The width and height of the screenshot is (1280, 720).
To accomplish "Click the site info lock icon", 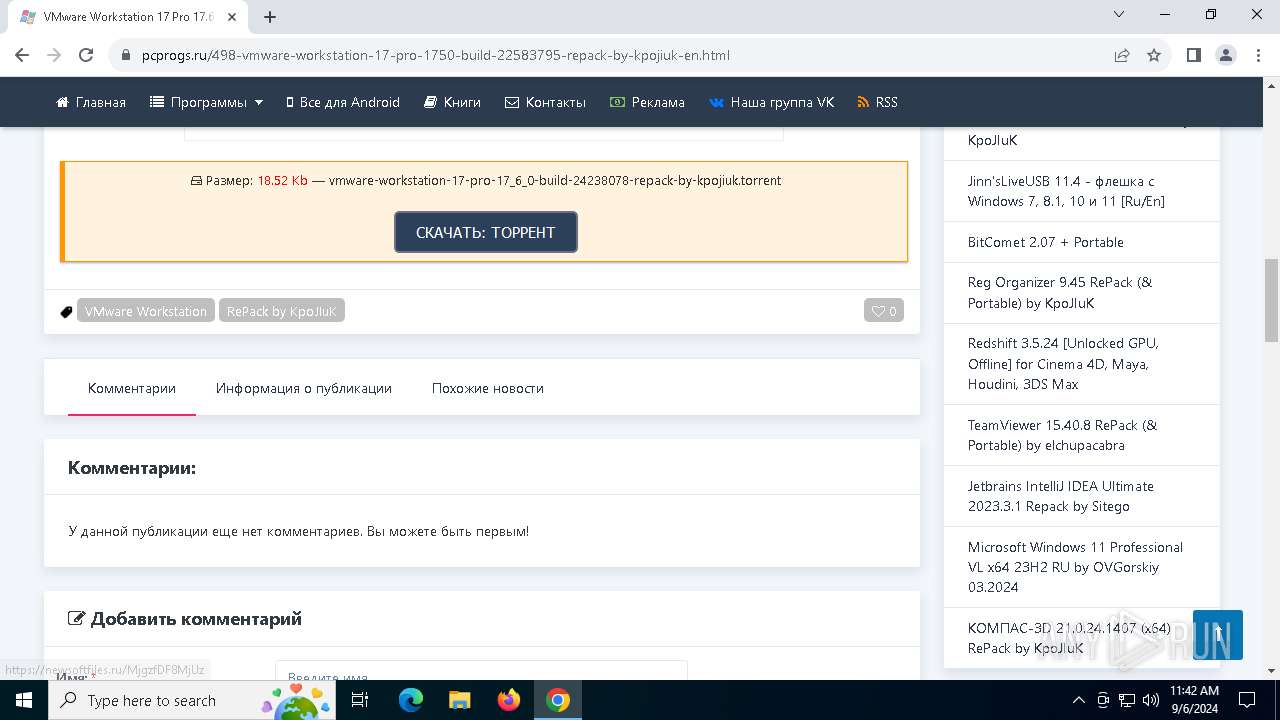I will pos(126,55).
